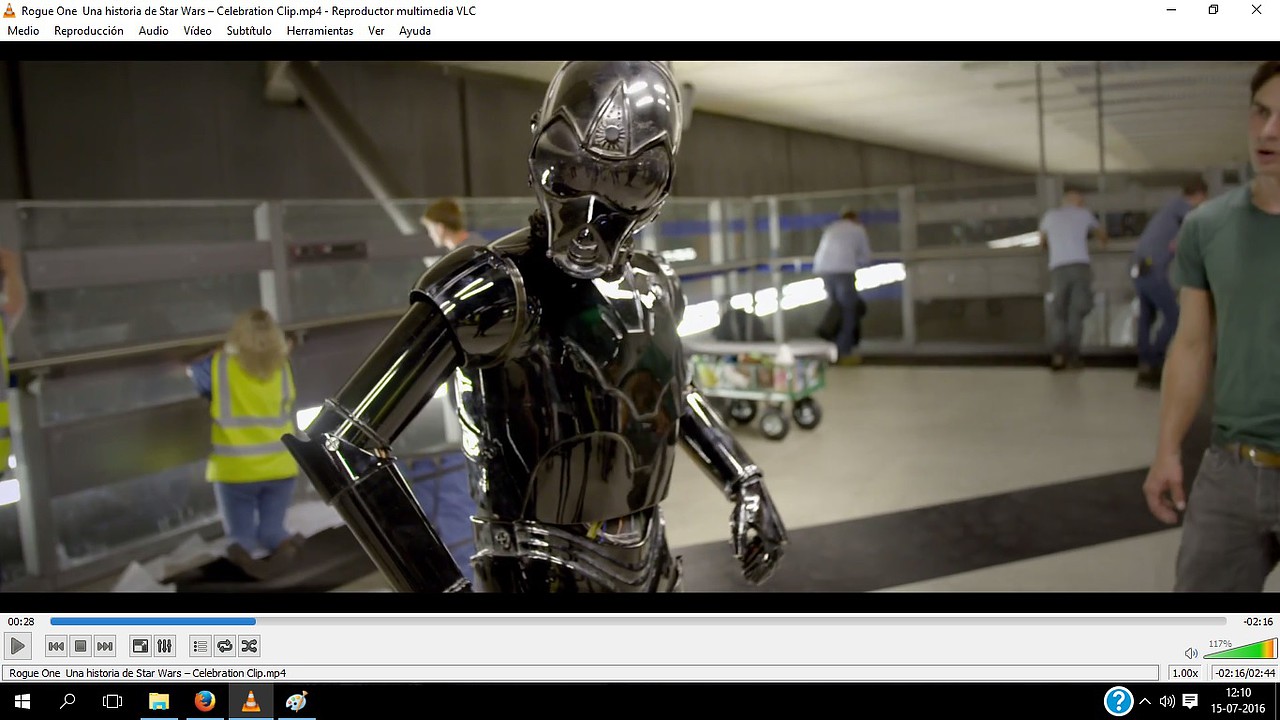Screen dimensions: 1280x720
Task: Open Firefox from the taskbar
Action: click(x=205, y=701)
